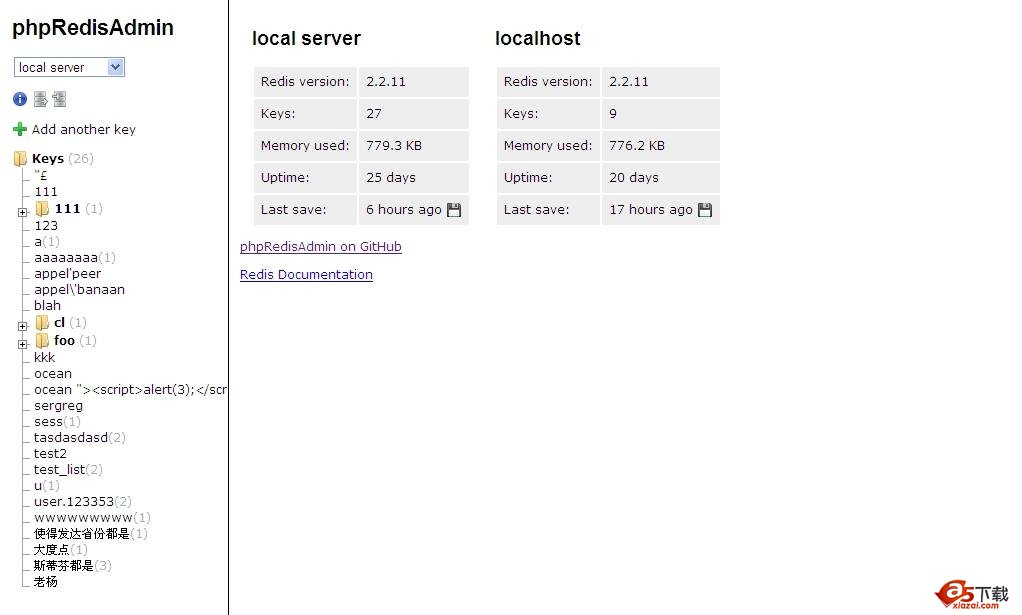Viewport: 1022px width, 615px height.
Task: Open the key appel'peer
Action: tap(68, 274)
